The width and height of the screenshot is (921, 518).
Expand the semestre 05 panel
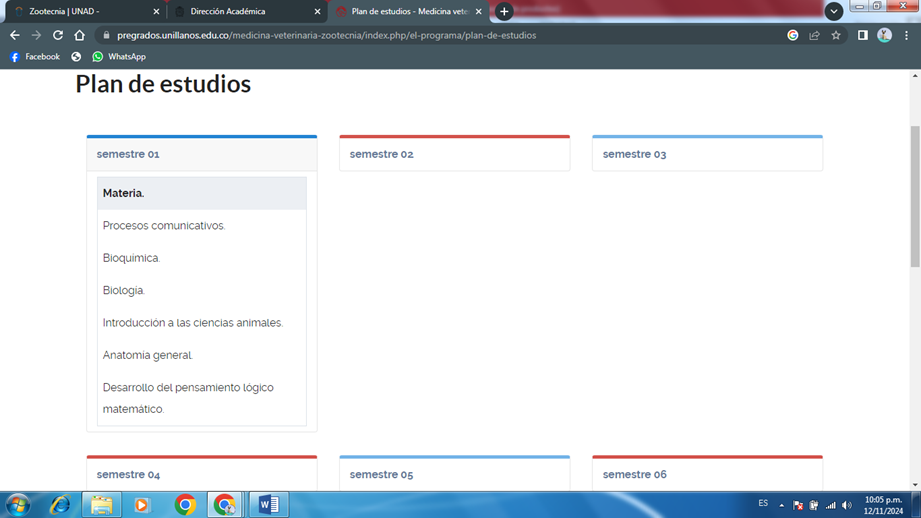coord(382,474)
